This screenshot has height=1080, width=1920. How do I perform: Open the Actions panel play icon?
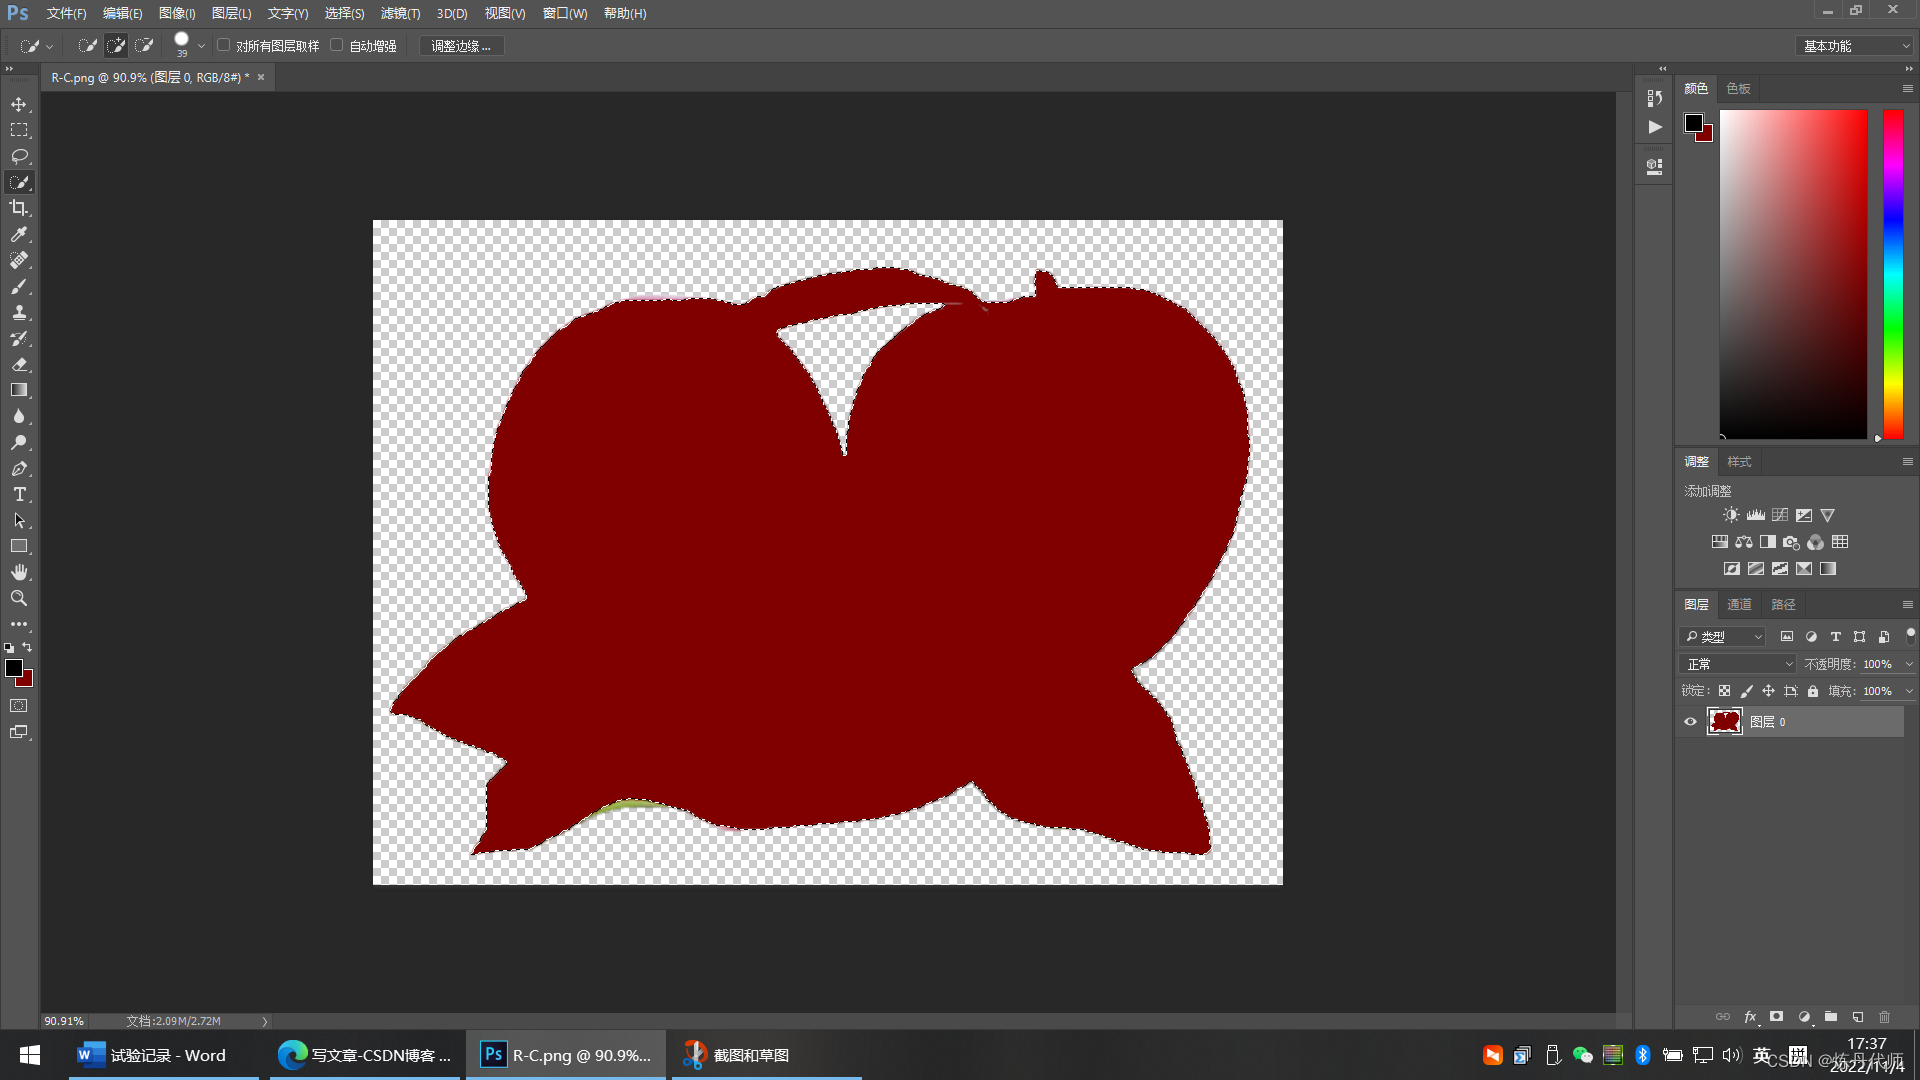[1655, 127]
